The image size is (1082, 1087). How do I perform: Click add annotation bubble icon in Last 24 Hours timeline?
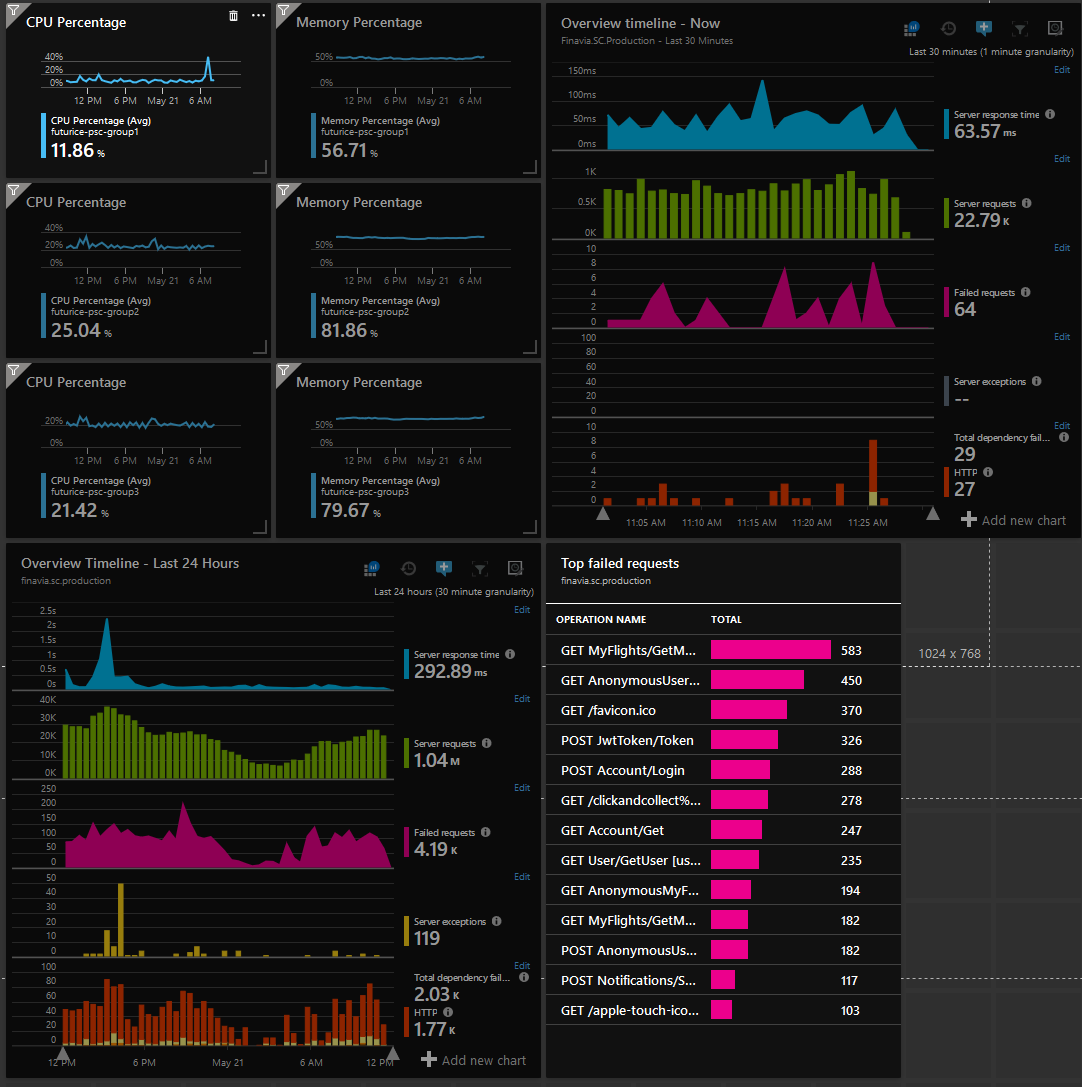point(444,568)
